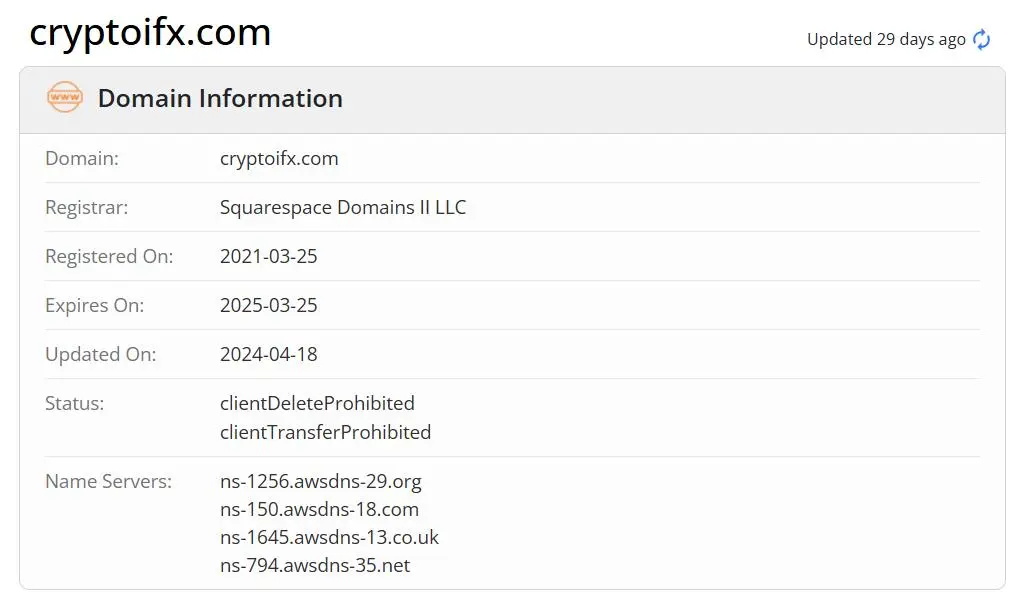Viewport: 1024px width, 606px height.
Task: Click the cryptoifx.com page title
Action: pos(150,32)
